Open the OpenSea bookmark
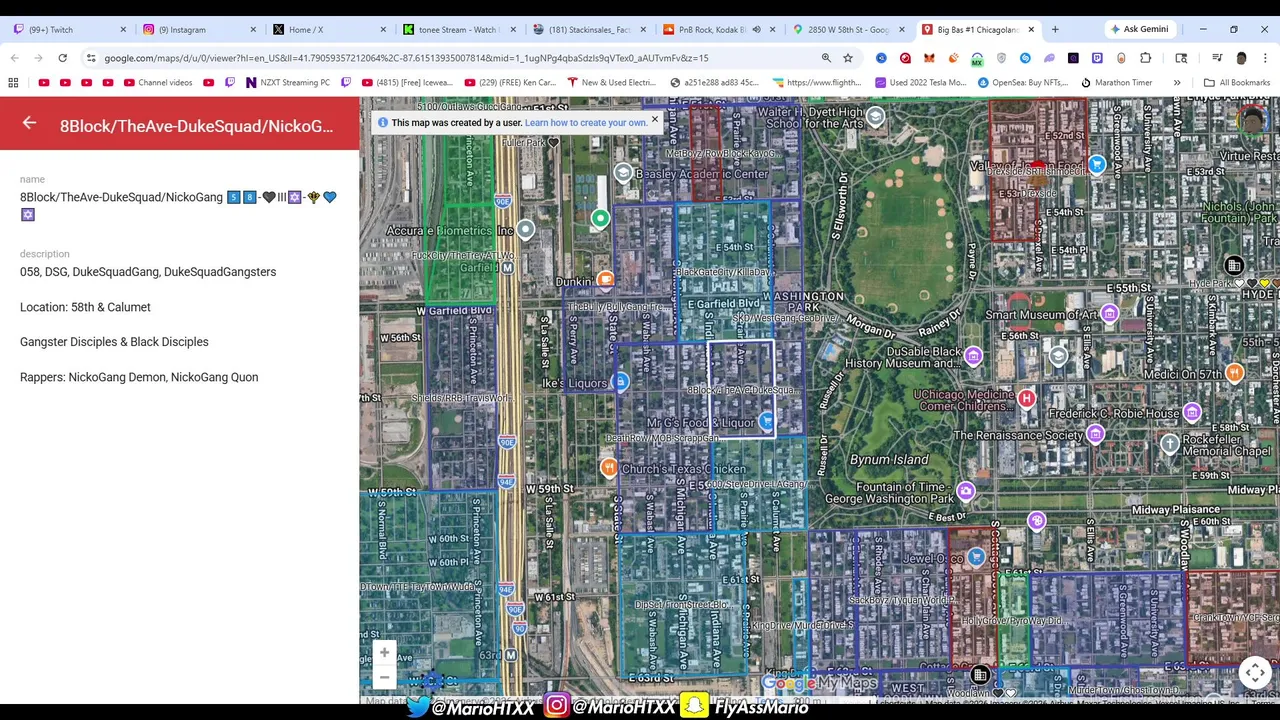The height and width of the screenshot is (720, 1280). (x=1023, y=82)
